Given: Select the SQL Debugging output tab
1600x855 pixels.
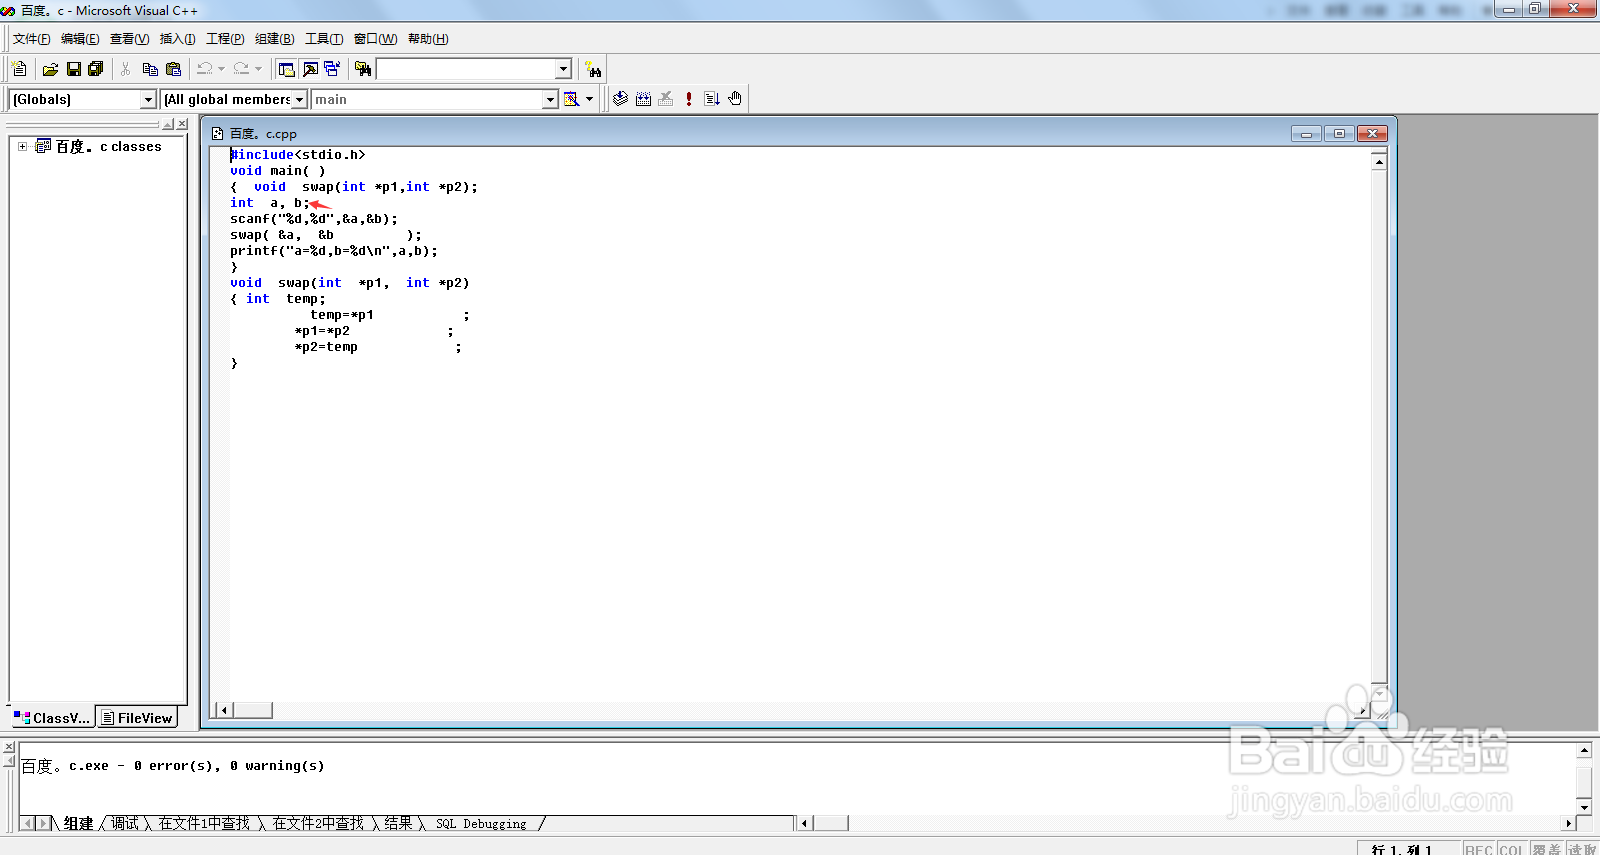Looking at the screenshot, I should click(481, 824).
